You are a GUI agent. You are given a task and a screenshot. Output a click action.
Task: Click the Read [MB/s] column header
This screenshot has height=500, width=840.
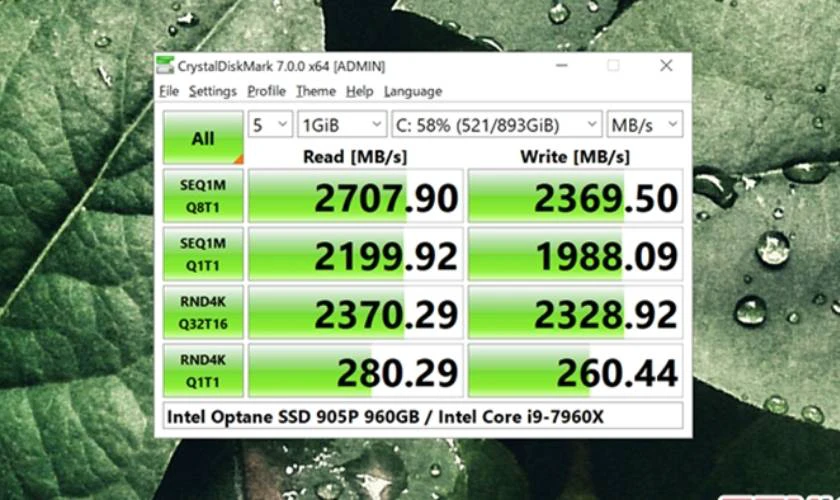coord(355,156)
